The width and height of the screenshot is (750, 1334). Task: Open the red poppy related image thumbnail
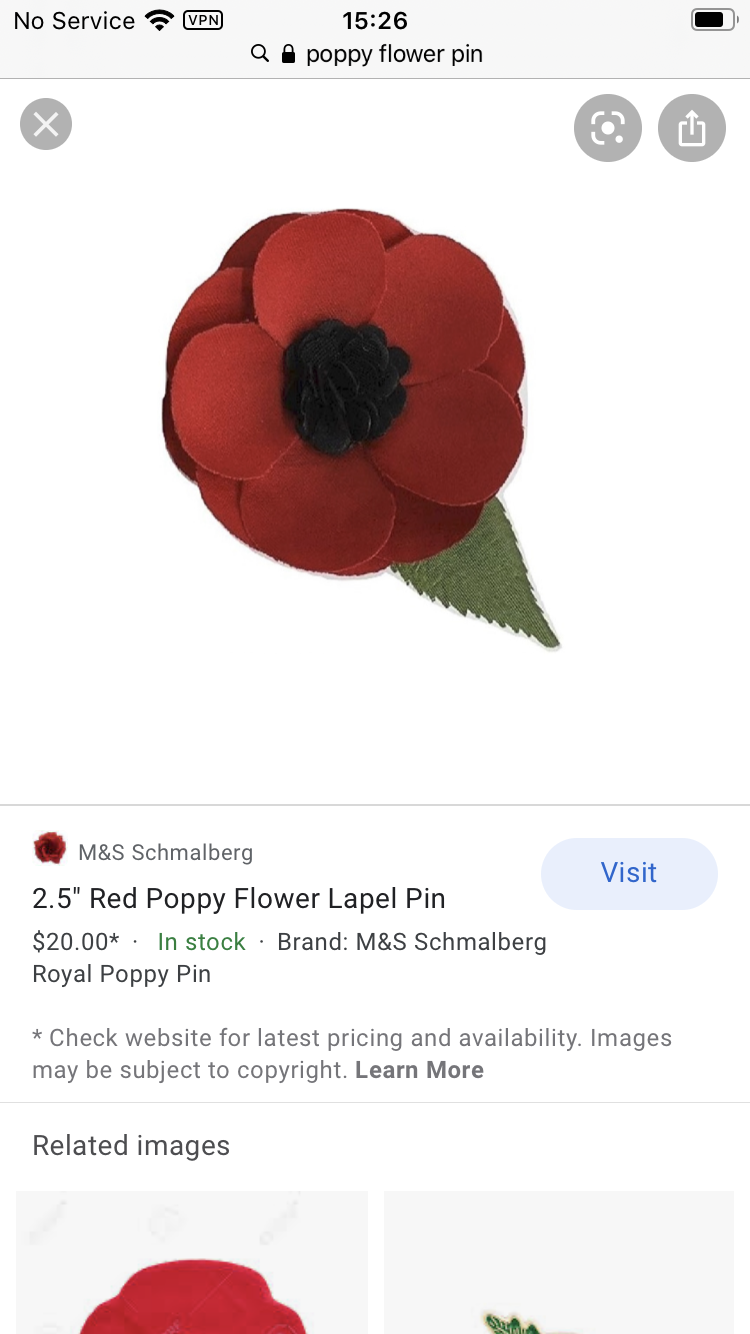[192, 1262]
